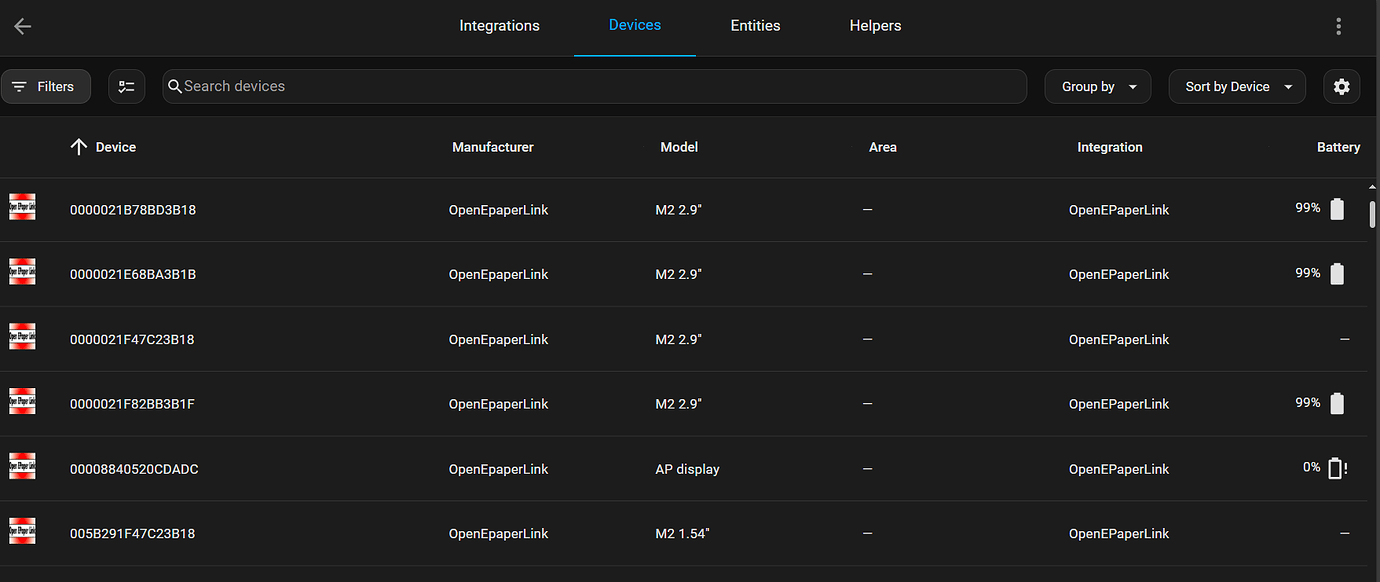The height and width of the screenshot is (582, 1380).
Task: Open device 00008840520CDADC details
Action: [x=134, y=468]
